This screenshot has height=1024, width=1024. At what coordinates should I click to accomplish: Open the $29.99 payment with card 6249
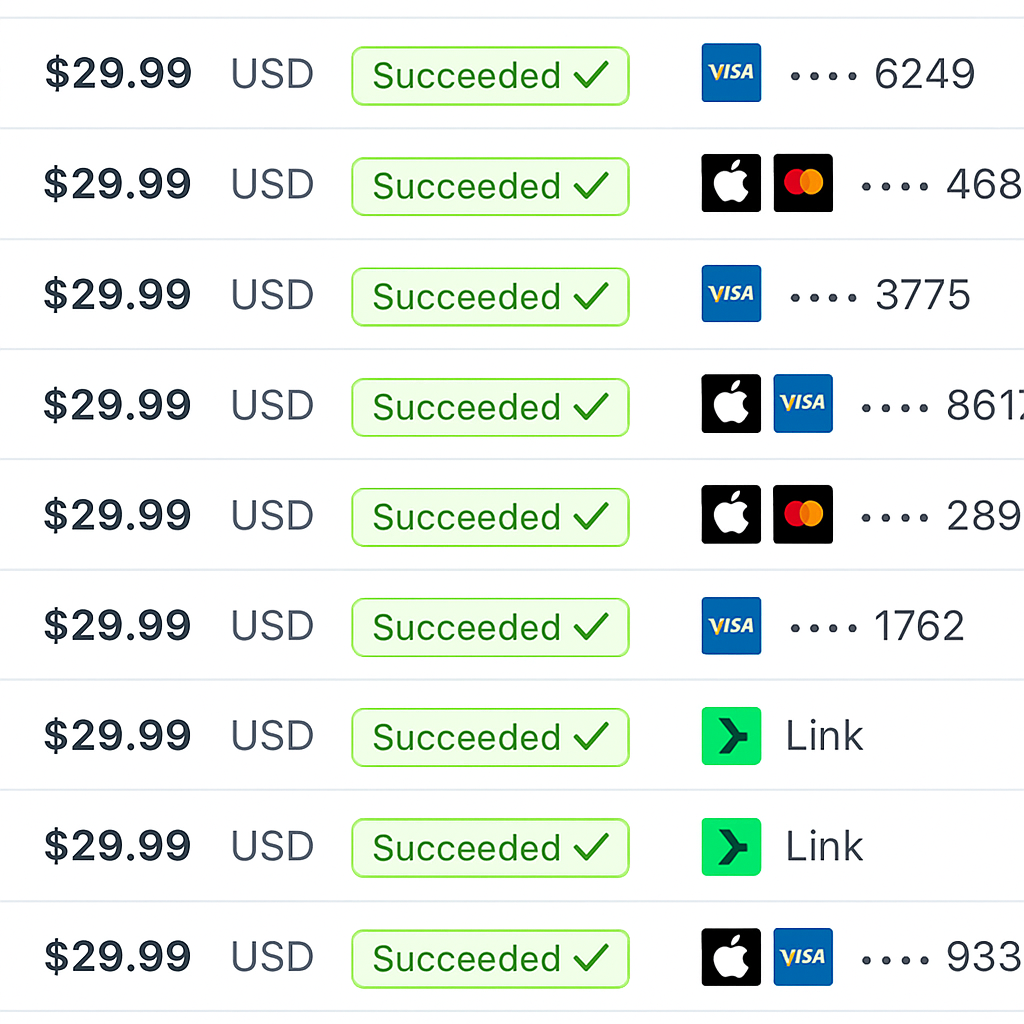coord(118,74)
